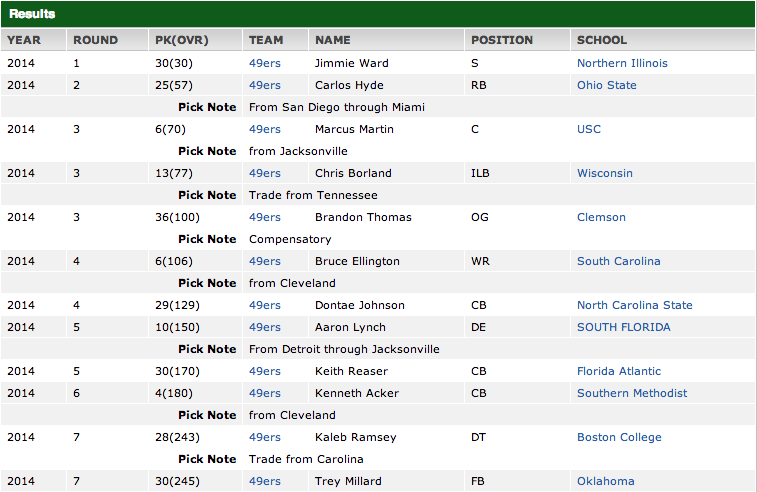Click the Southern Methodist school link
This screenshot has width=757, height=492.
[632, 393]
